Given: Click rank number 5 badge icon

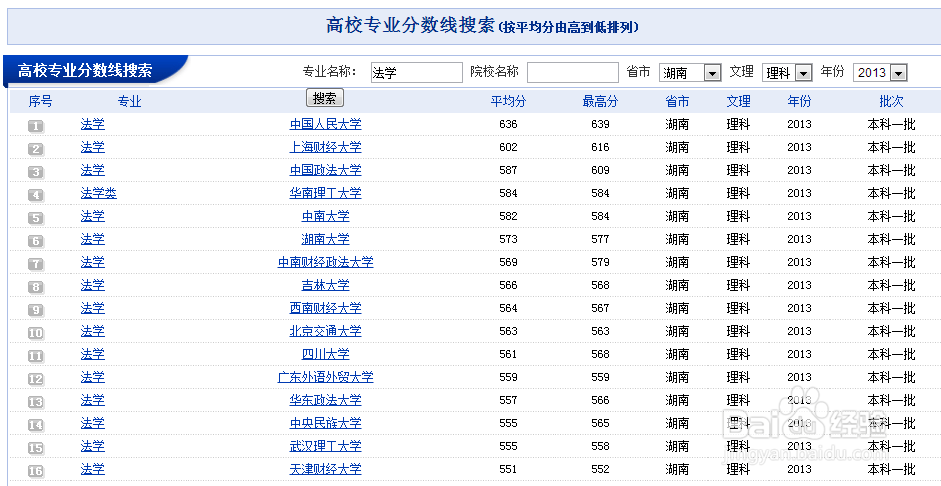Looking at the screenshot, I should (x=36, y=218).
